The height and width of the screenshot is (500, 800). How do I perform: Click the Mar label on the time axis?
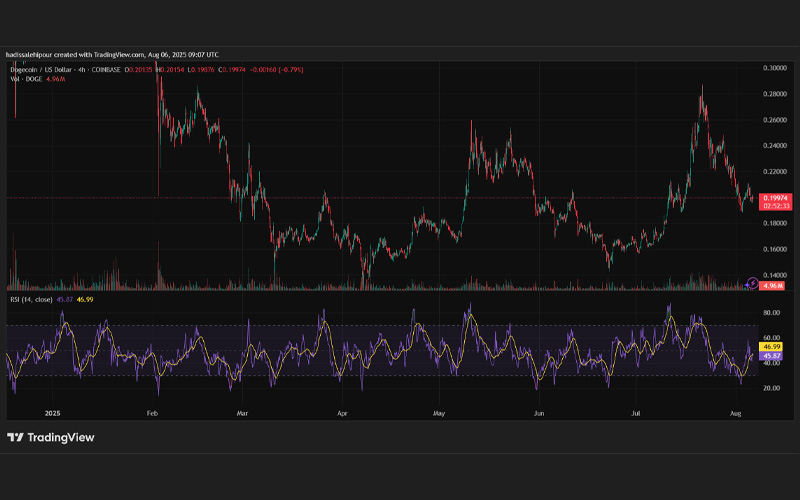[x=242, y=413]
